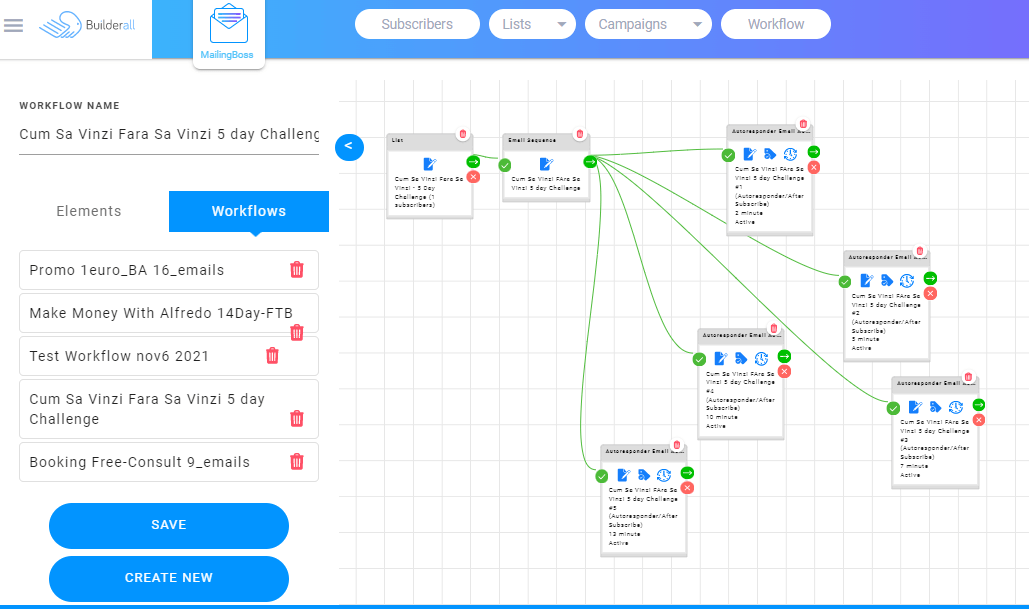Switch to the Elements tab
Viewport: 1029px width, 609px height.
(89, 211)
